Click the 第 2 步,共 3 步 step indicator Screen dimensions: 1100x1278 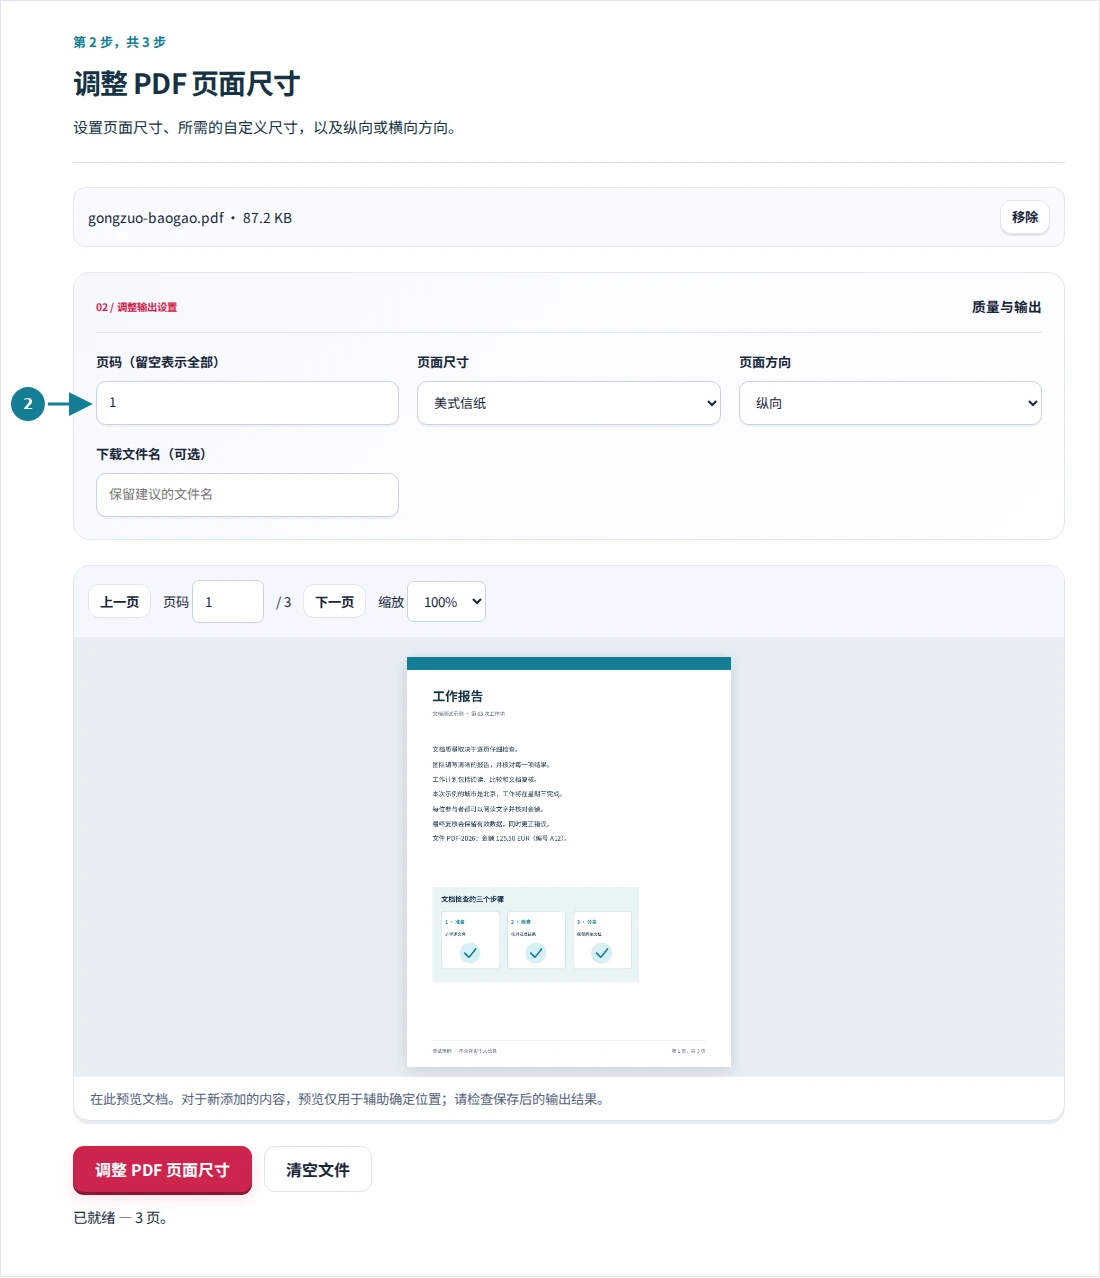tap(120, 42)
